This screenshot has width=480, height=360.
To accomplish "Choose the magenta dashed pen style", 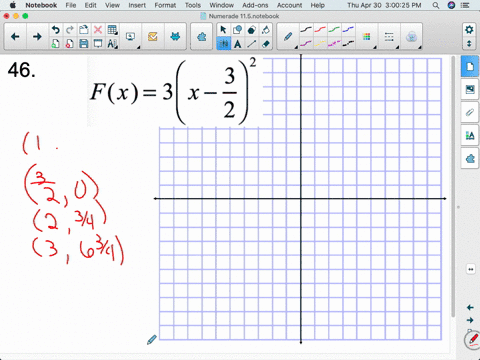I will pos(334,43).
